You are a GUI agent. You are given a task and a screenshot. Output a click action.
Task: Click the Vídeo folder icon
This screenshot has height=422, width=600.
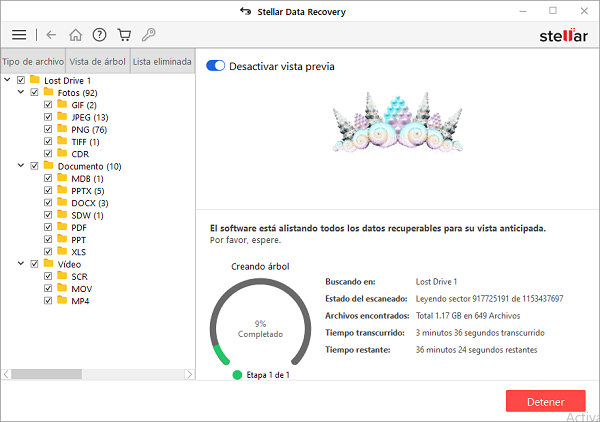(x=48, y=263)
